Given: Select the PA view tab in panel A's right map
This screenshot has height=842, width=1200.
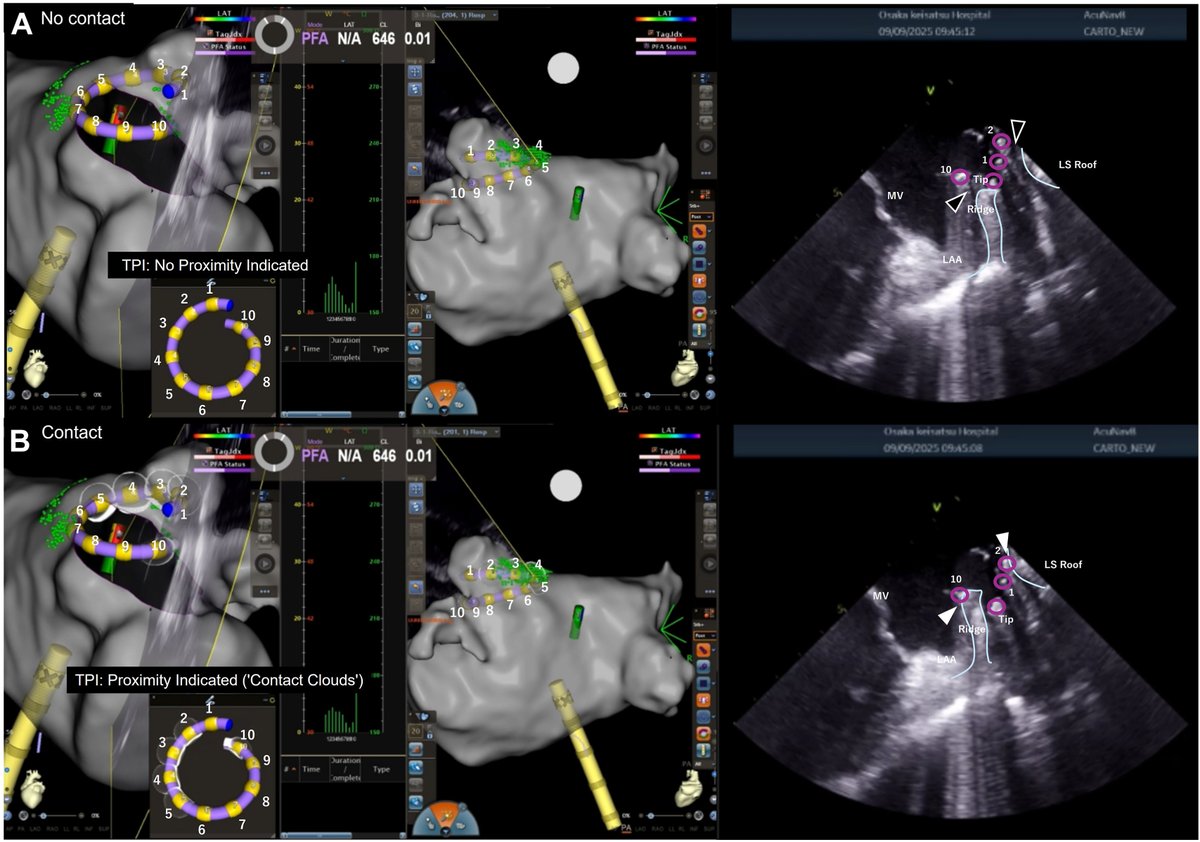Looking at the screenshot, I should point(624,408).
